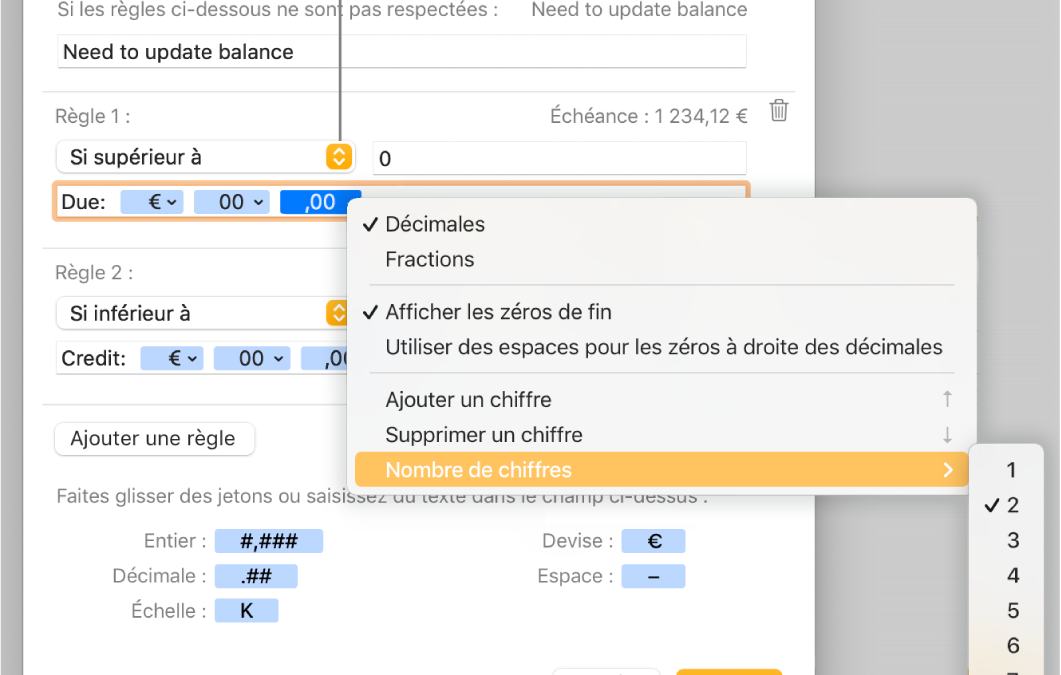Click the Échelle K token
This screenshot has height=675, width=1061.
(246, 611)
